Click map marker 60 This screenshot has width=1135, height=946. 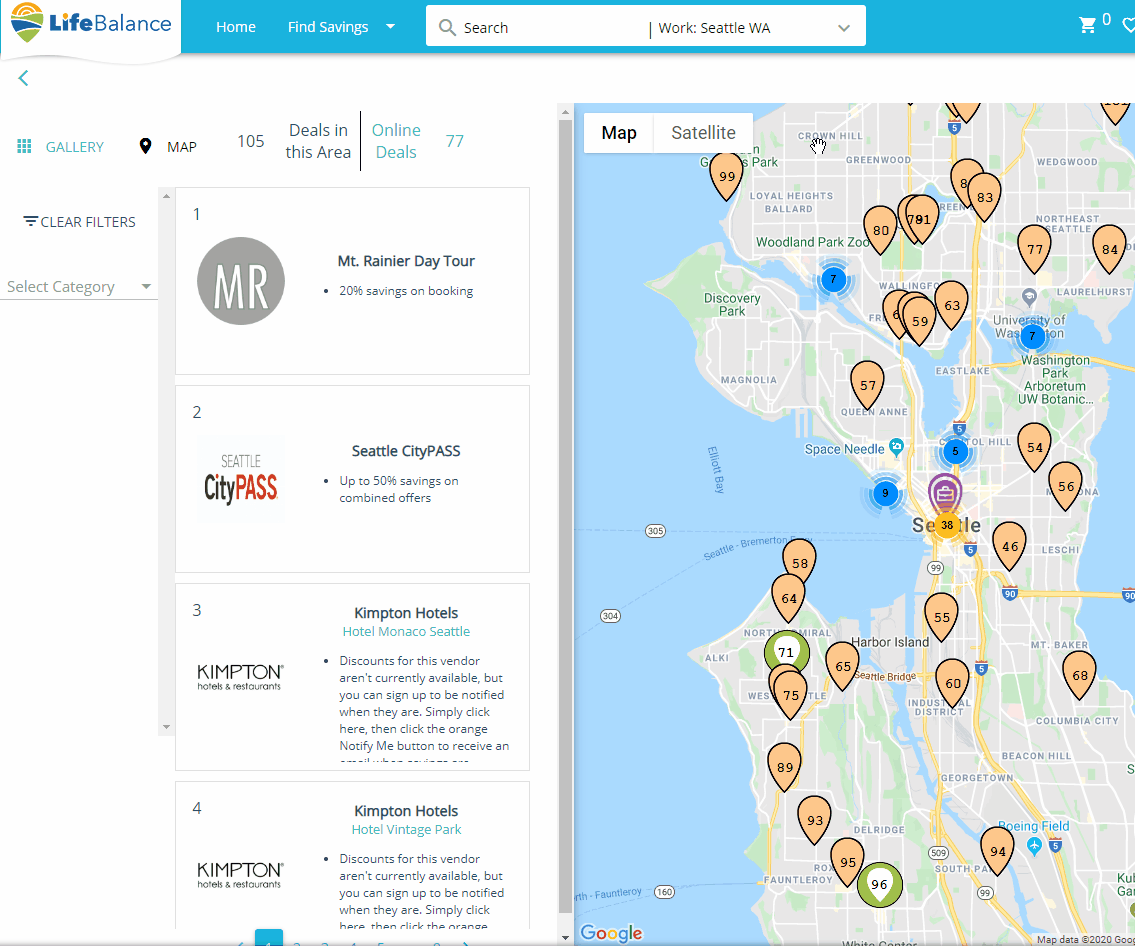(x=953, y=683)
